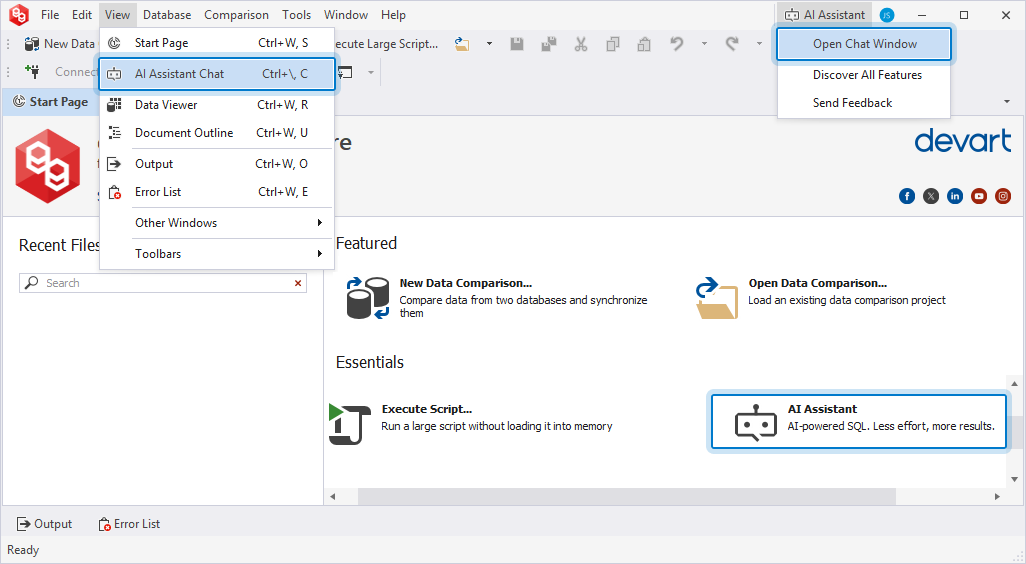This screenshot has width=1026, height=564.
Task: Click Execute Script essentials link
Action: point(427,409)
